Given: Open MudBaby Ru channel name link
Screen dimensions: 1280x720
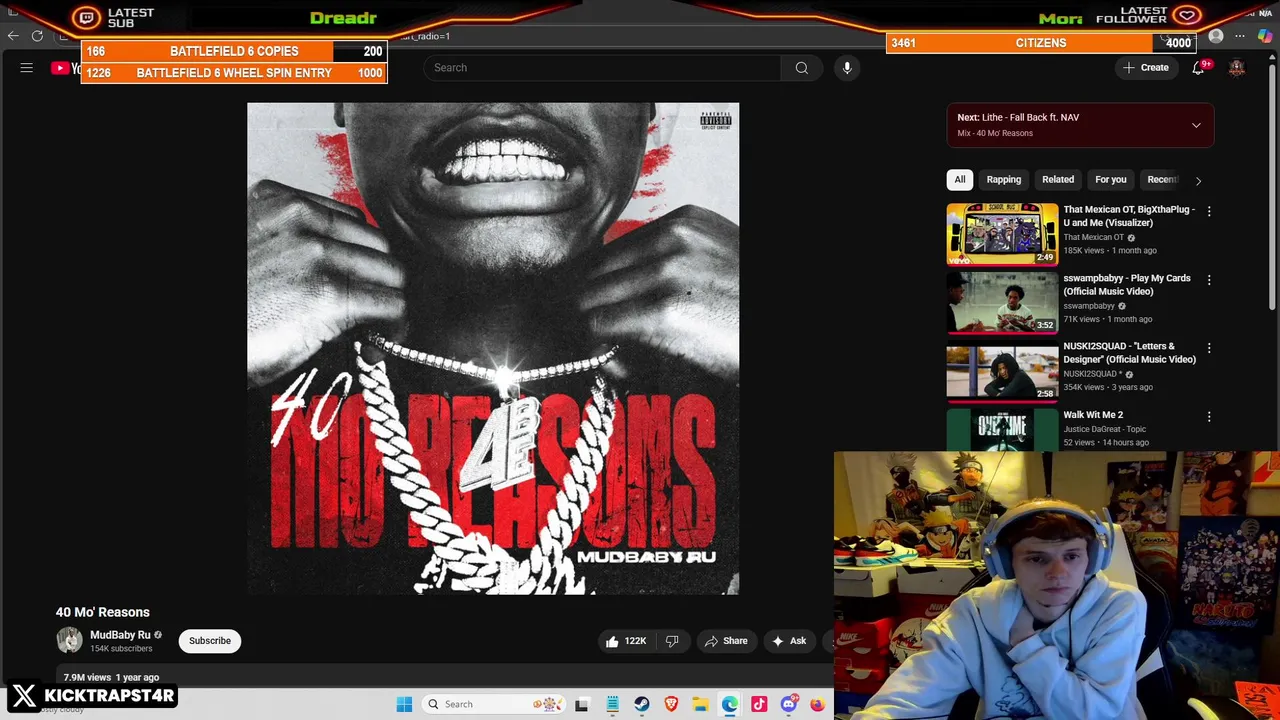Looking at the screenshot, I should (x=120, y=635).
